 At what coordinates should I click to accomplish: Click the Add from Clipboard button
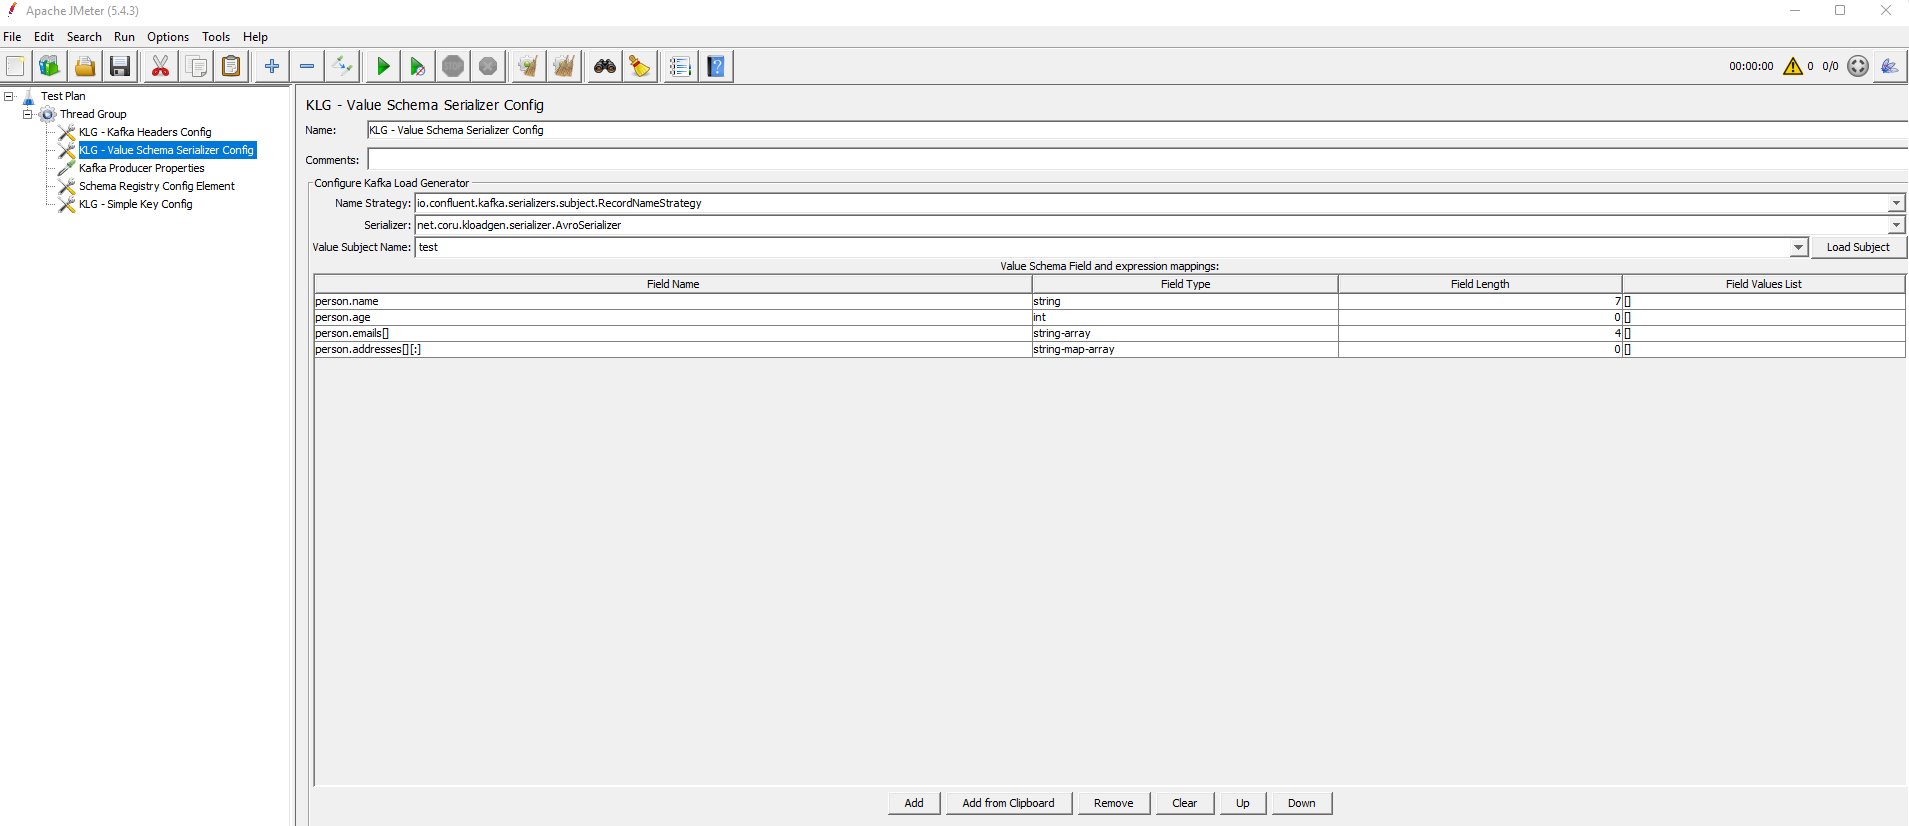[1008, 803]
